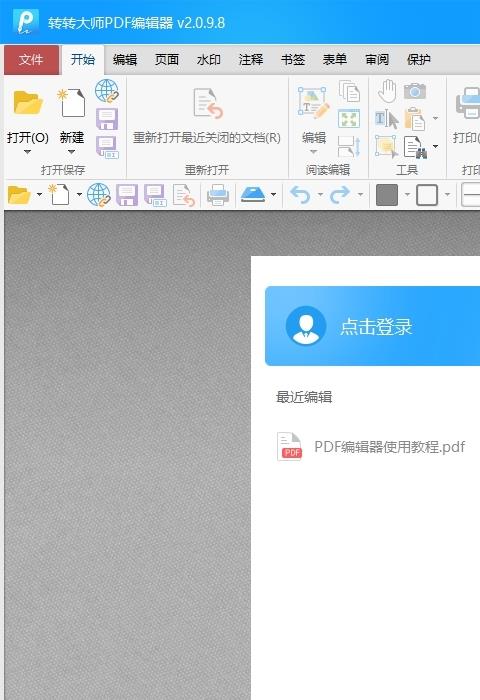Click the quick toolbar globe link icon
The width and height of the screenshot is (480, 700).
[x=98, y=195]
